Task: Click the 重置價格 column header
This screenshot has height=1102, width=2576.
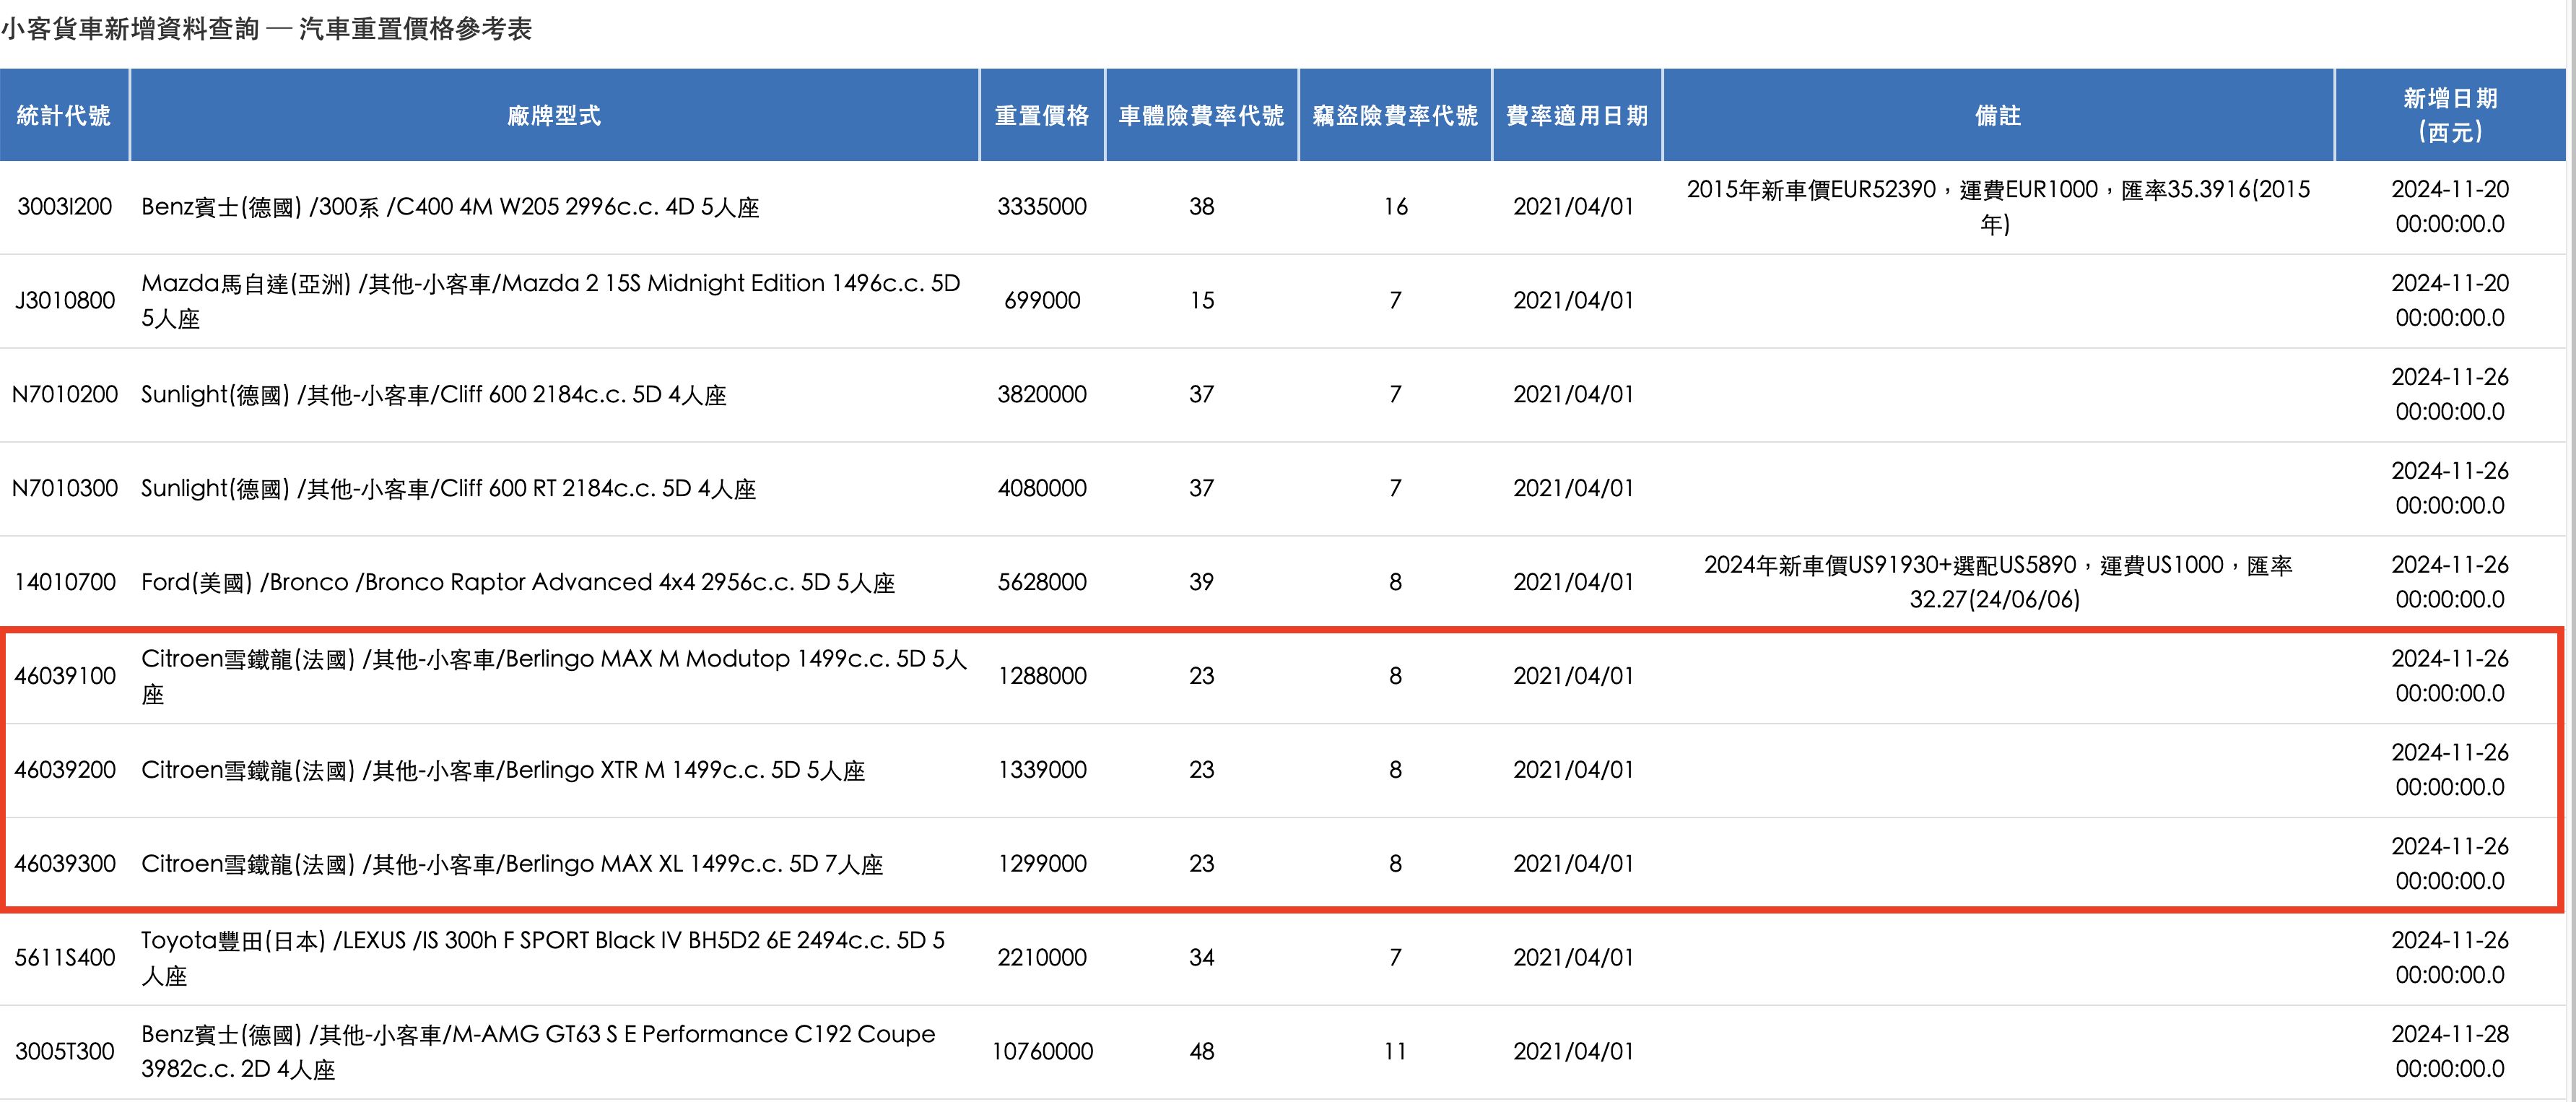Action: (1042, 115)
